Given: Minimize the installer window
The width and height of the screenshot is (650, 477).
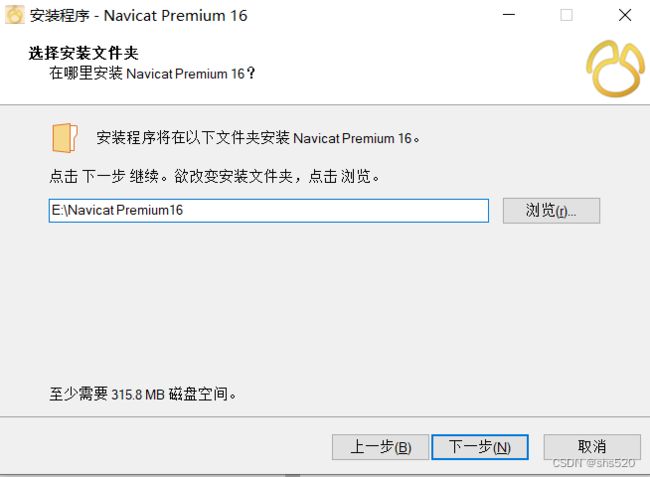Looking at the screenshot, I should coord(509,15).
